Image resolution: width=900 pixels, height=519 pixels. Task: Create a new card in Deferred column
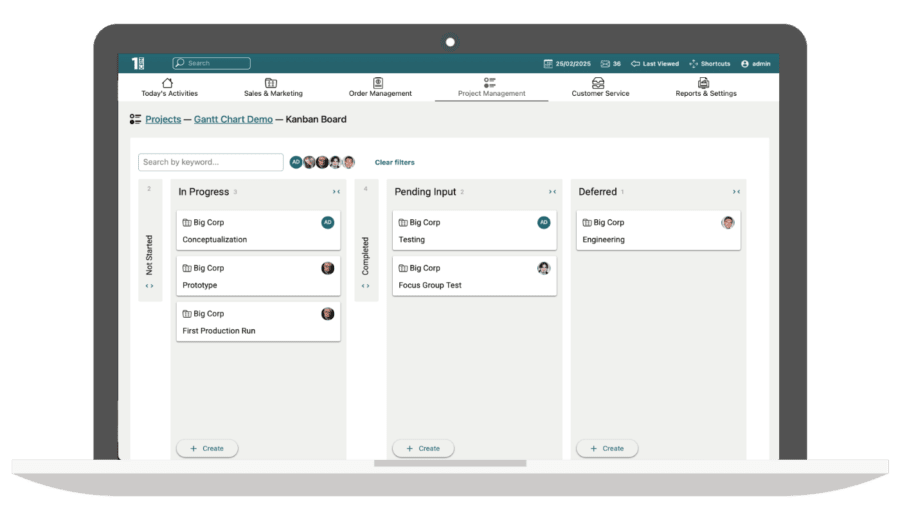click(x=607, y=448)
